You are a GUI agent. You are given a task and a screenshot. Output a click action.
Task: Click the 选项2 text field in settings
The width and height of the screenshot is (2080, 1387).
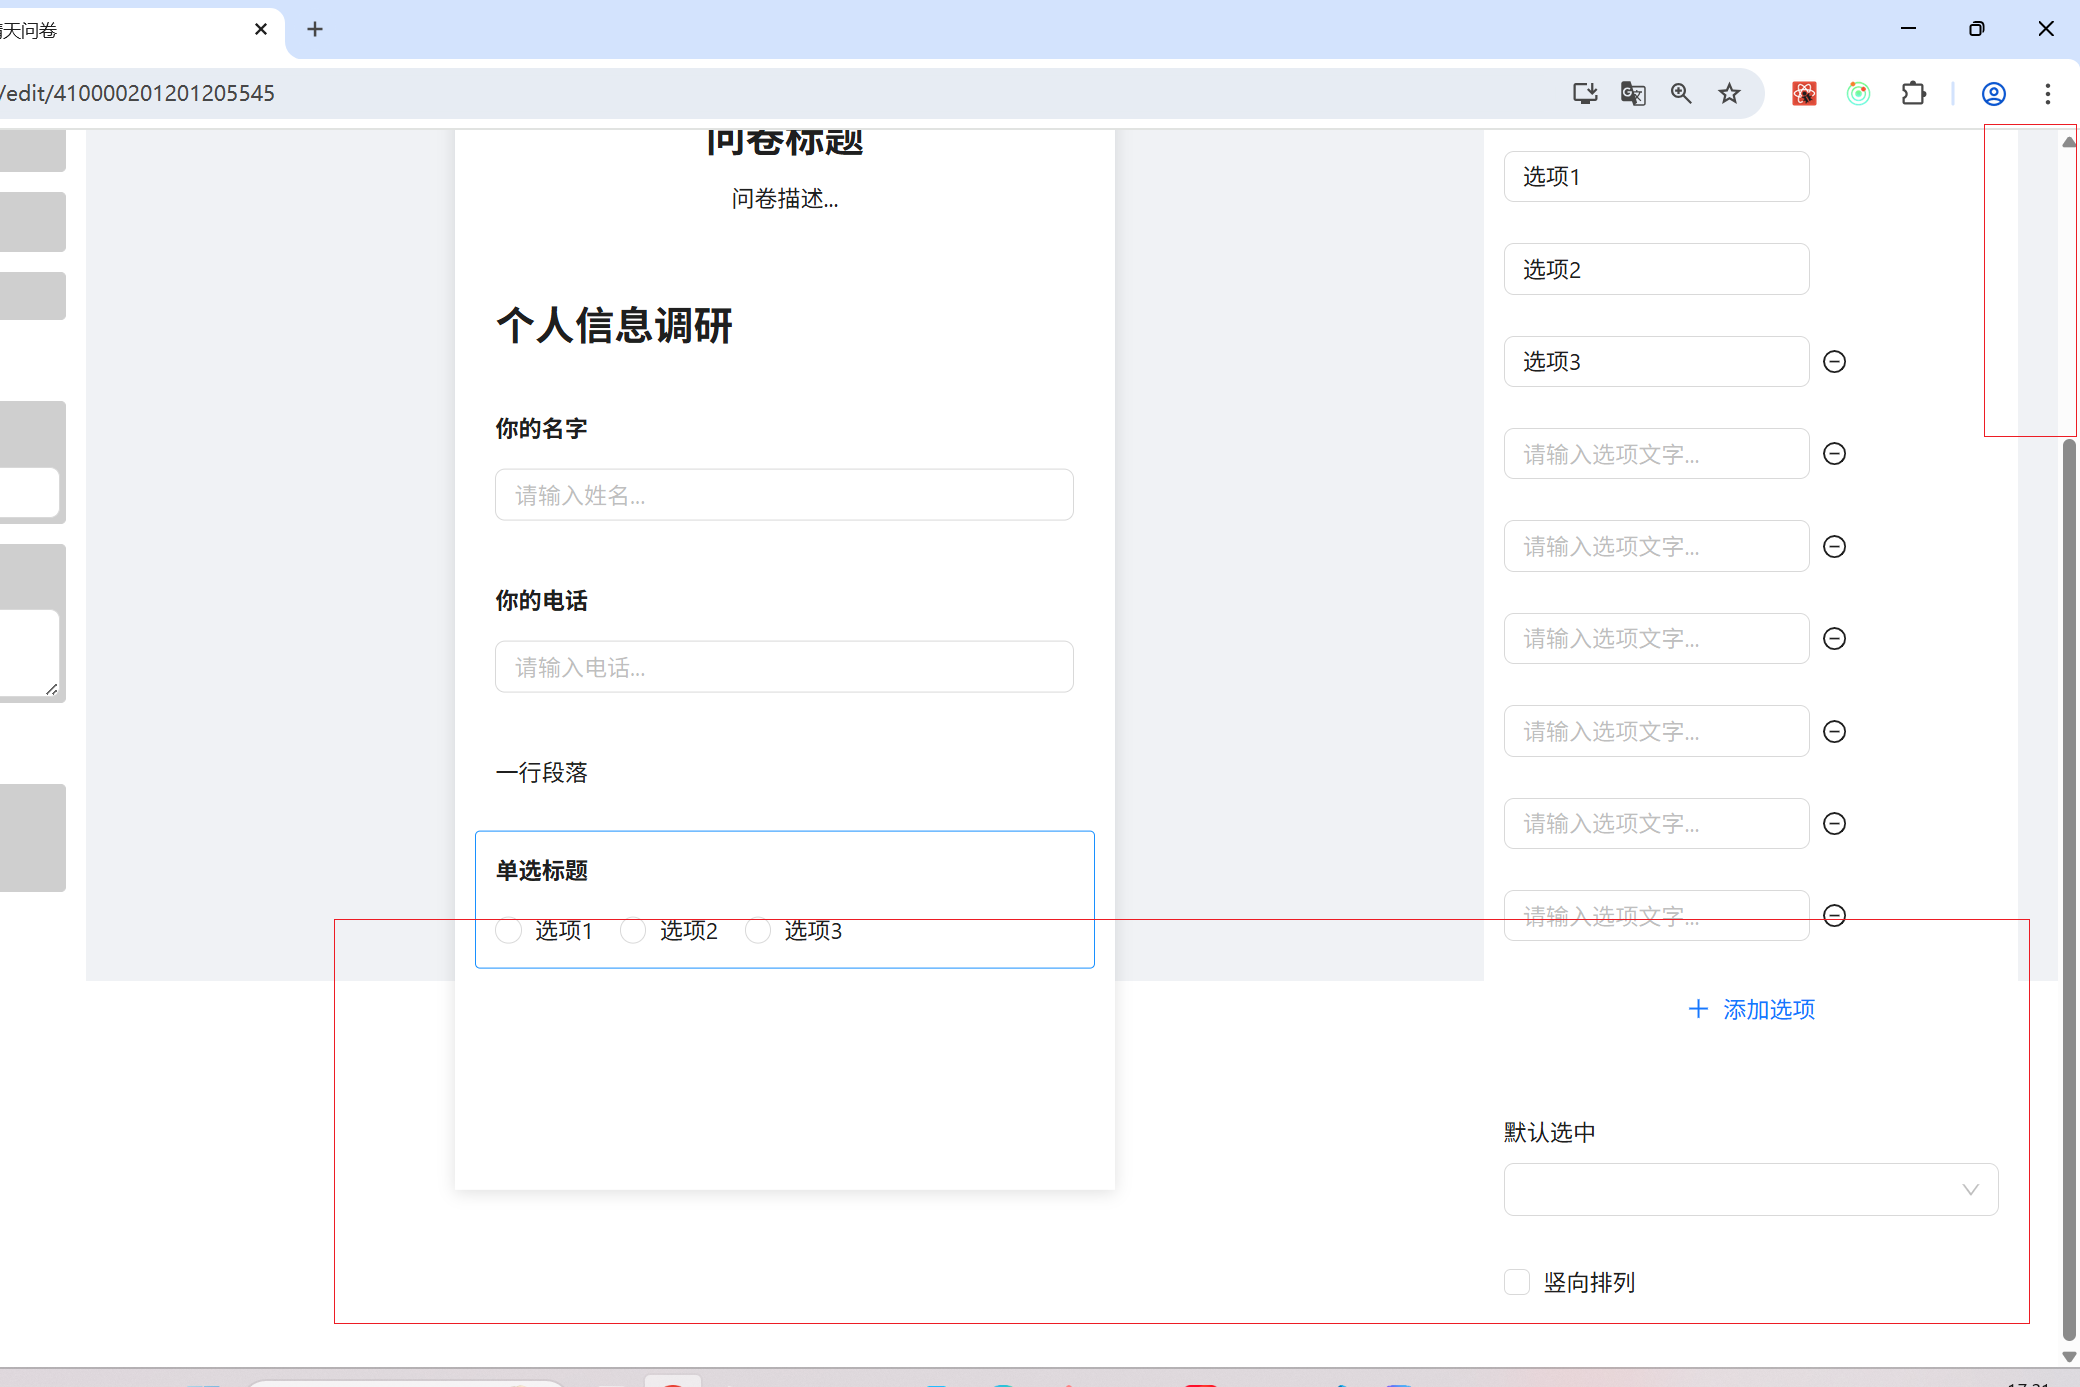1656,269
